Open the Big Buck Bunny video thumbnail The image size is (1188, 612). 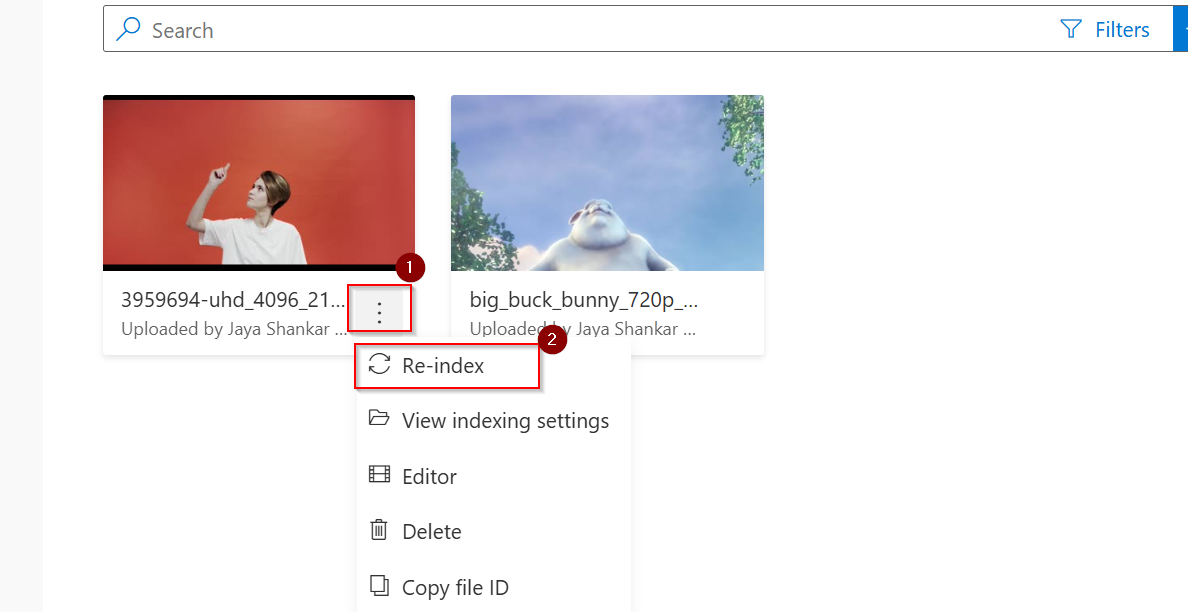(607, 183)
